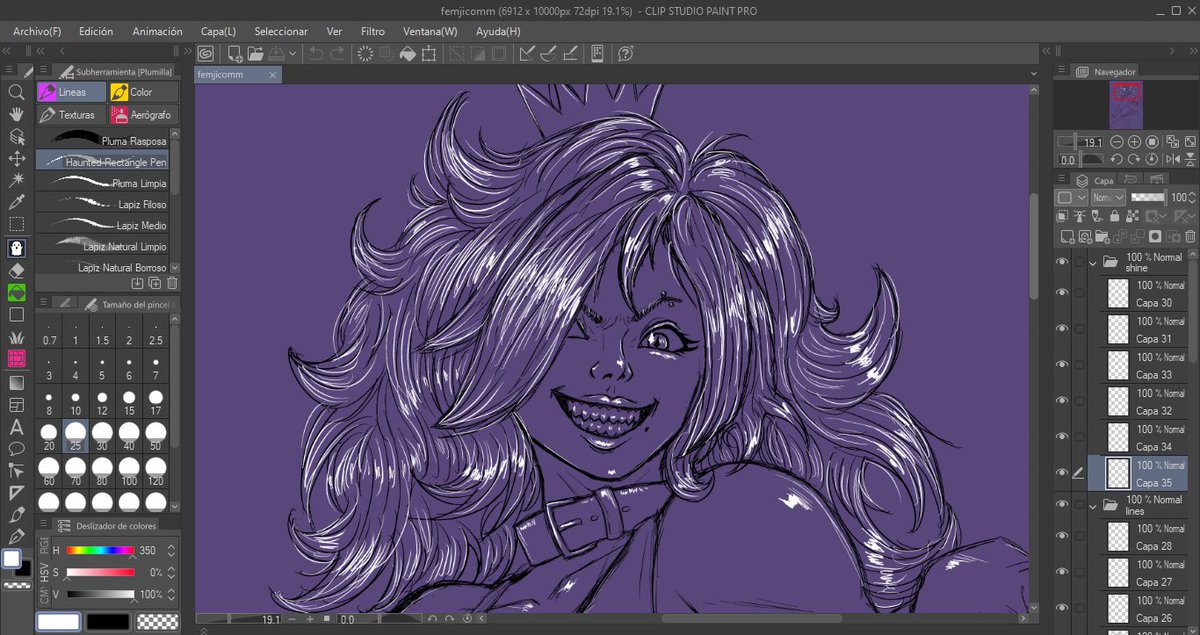Select the Color sub tool group
The height and width of the screenshot is (635, 1200).
pos(142,92)
